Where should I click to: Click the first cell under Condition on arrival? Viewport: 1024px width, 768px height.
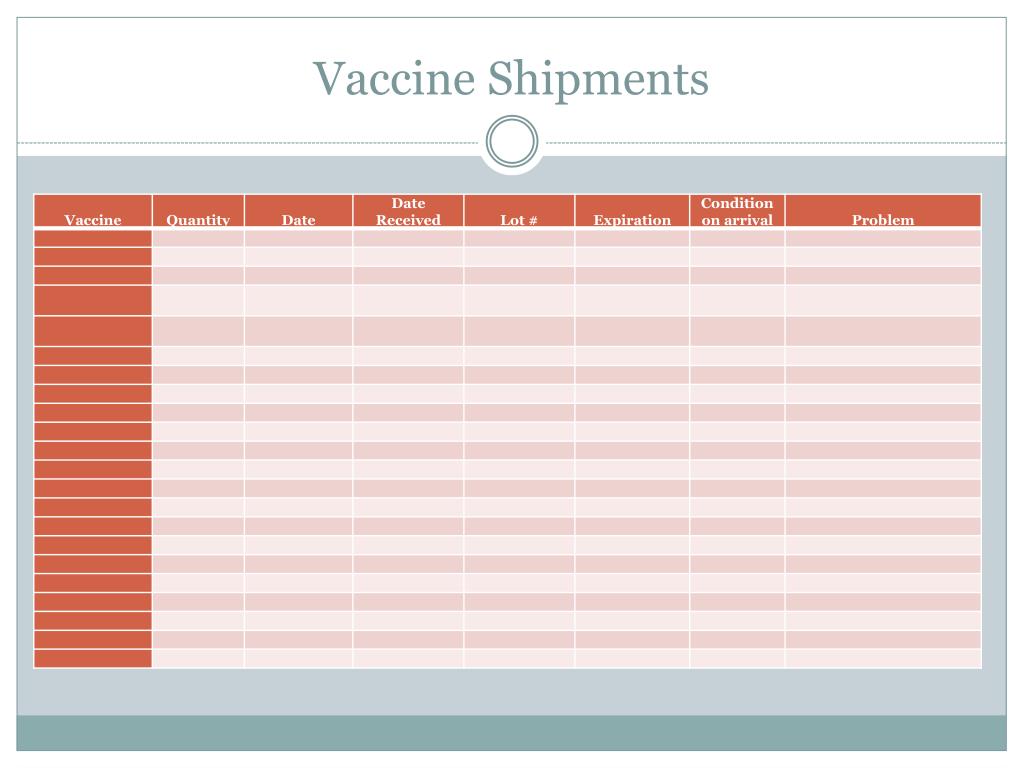tap(737, 238)
